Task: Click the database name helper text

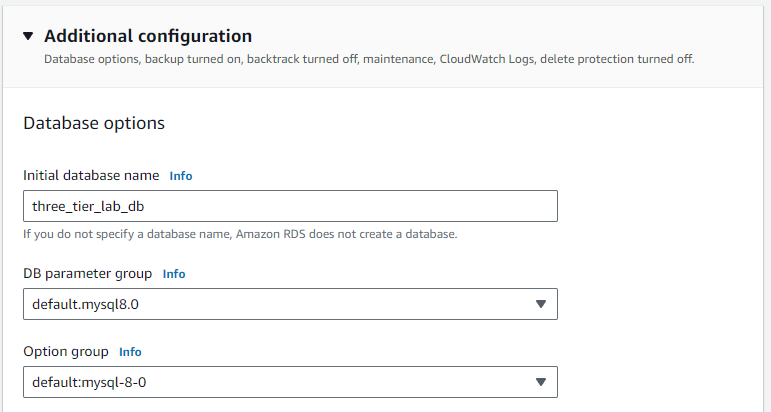Action: click(240, 234)
